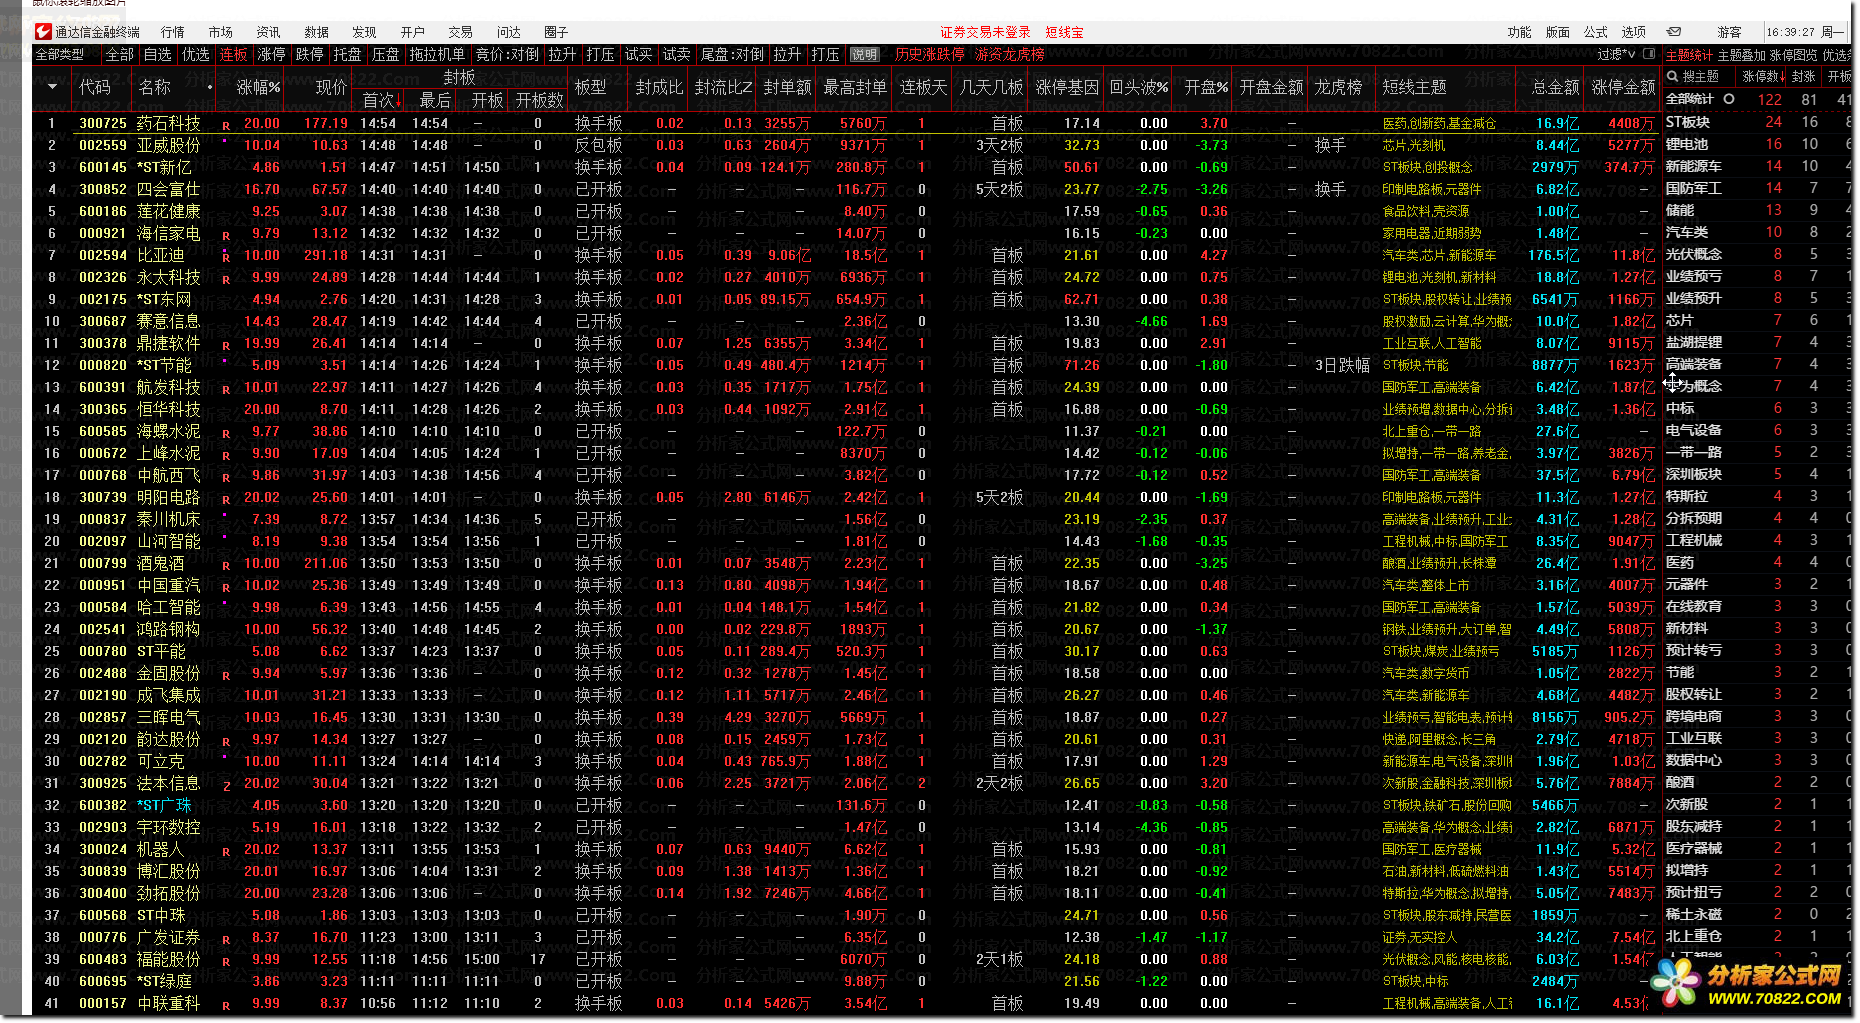Viewport: 1860px width, 1023px height.
Task: Open the 选项 menu
Action: pyautogui.click(x=1634, y=32)
